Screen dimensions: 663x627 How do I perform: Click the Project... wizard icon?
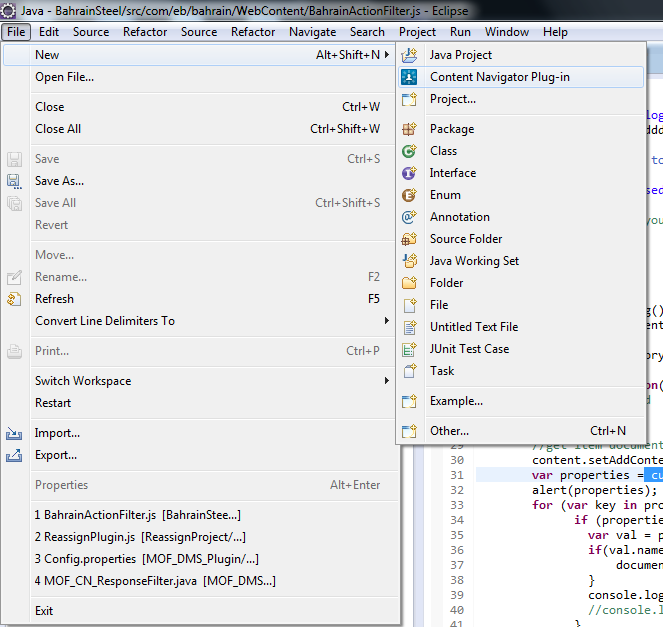pyautogui.click(x=409, y=99)
